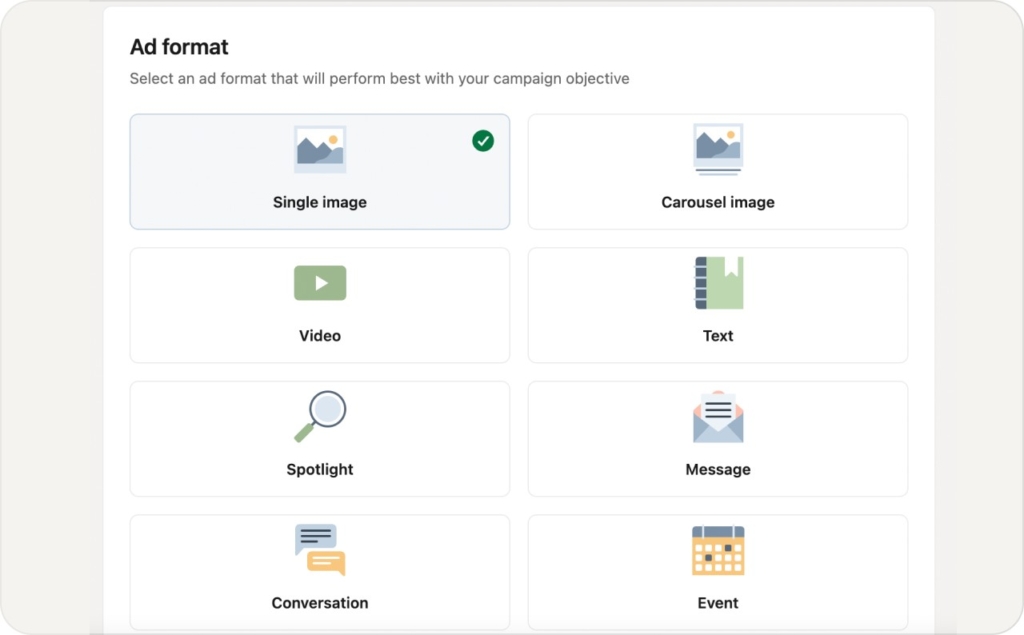This screenshot has width=1024, height=635.
Task: Select the Message ad format label
Action: pos(718,469)
